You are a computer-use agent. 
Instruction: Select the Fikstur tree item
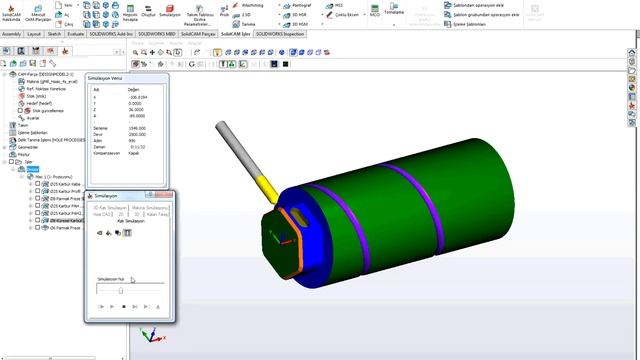tap(24, 154)
